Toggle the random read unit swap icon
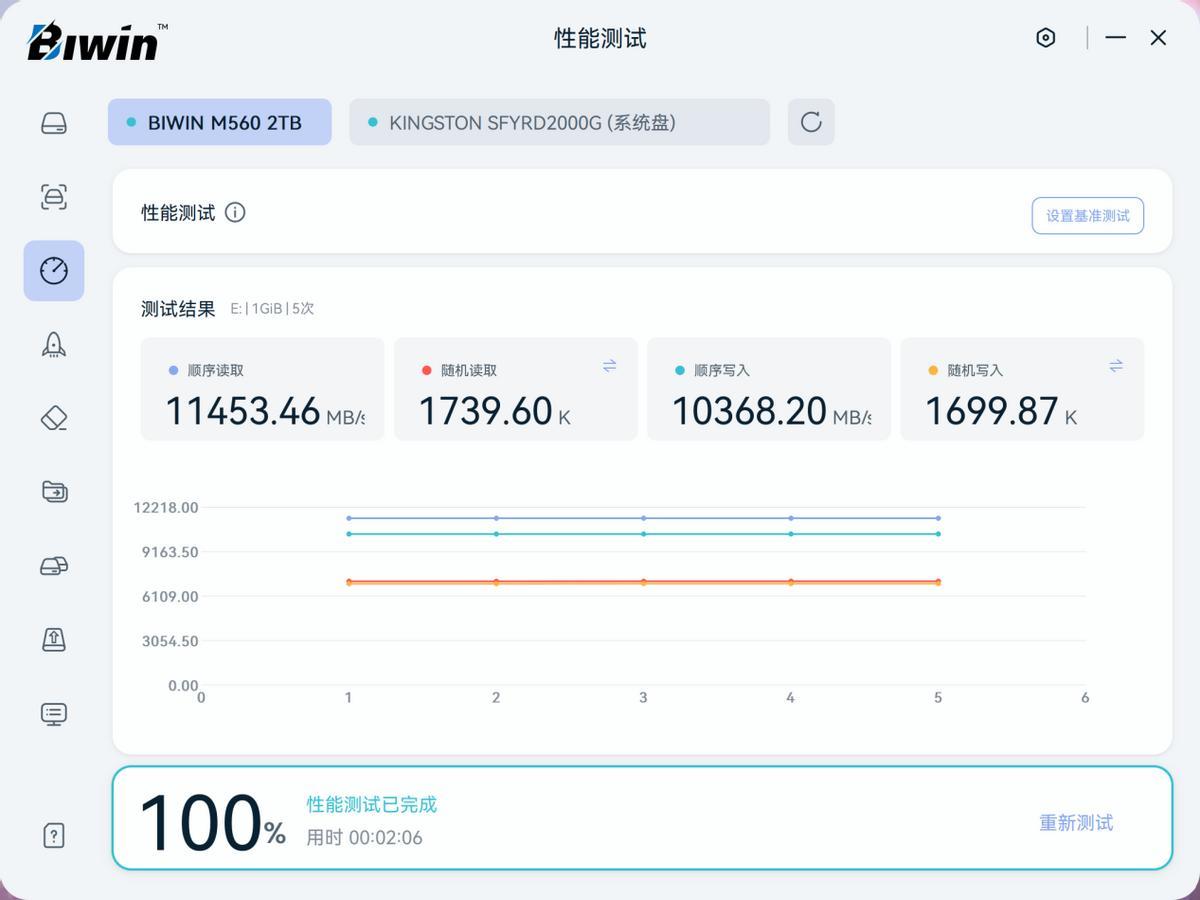 click(610, 366)
